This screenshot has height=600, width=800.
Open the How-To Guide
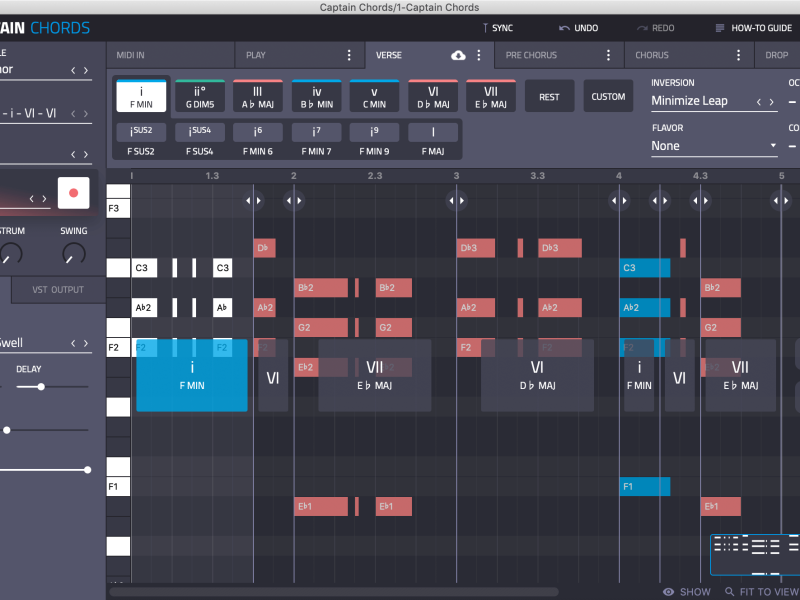click(x=754, y=28)
